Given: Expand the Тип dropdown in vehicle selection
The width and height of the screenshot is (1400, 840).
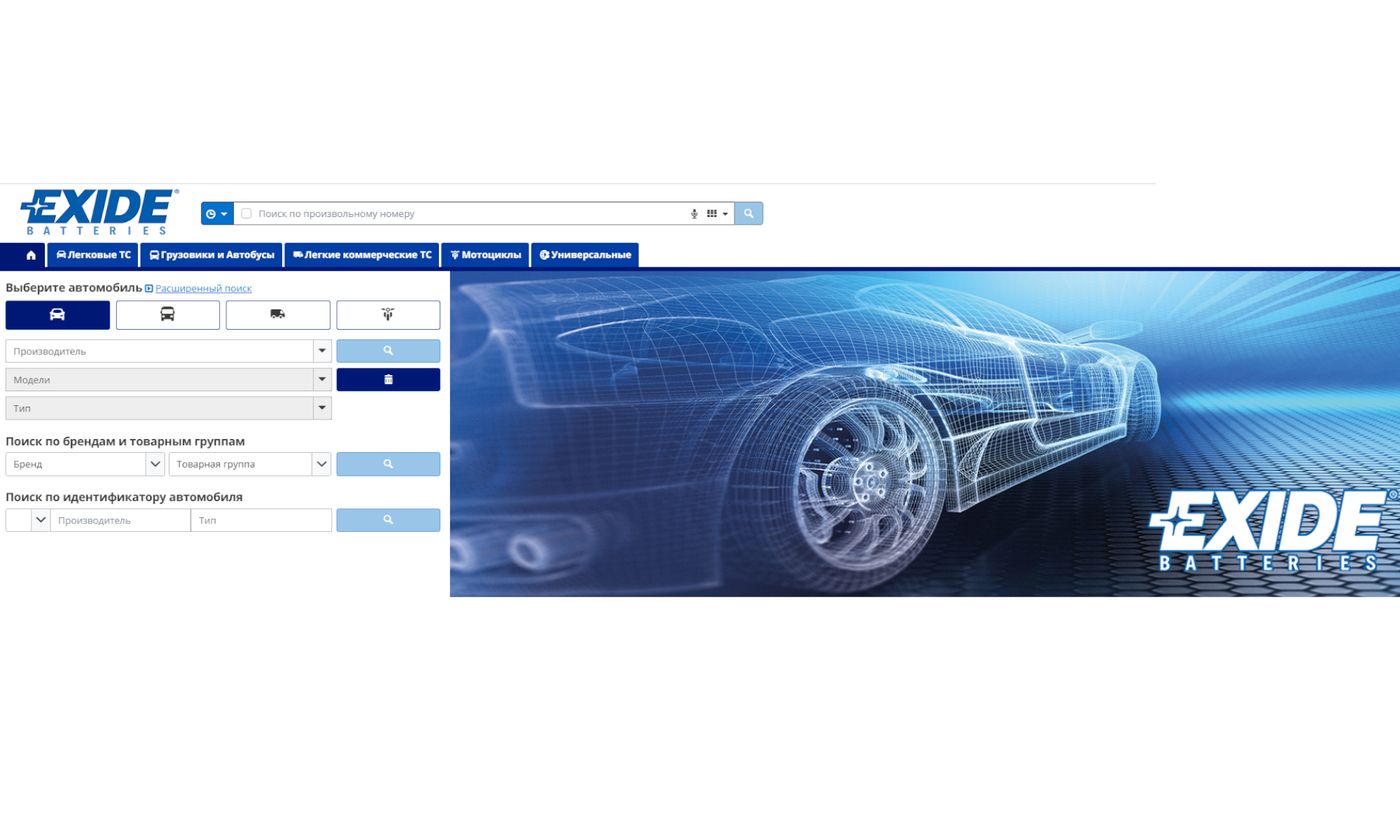Looking at the screenshot, I should (x=322, y=408).
